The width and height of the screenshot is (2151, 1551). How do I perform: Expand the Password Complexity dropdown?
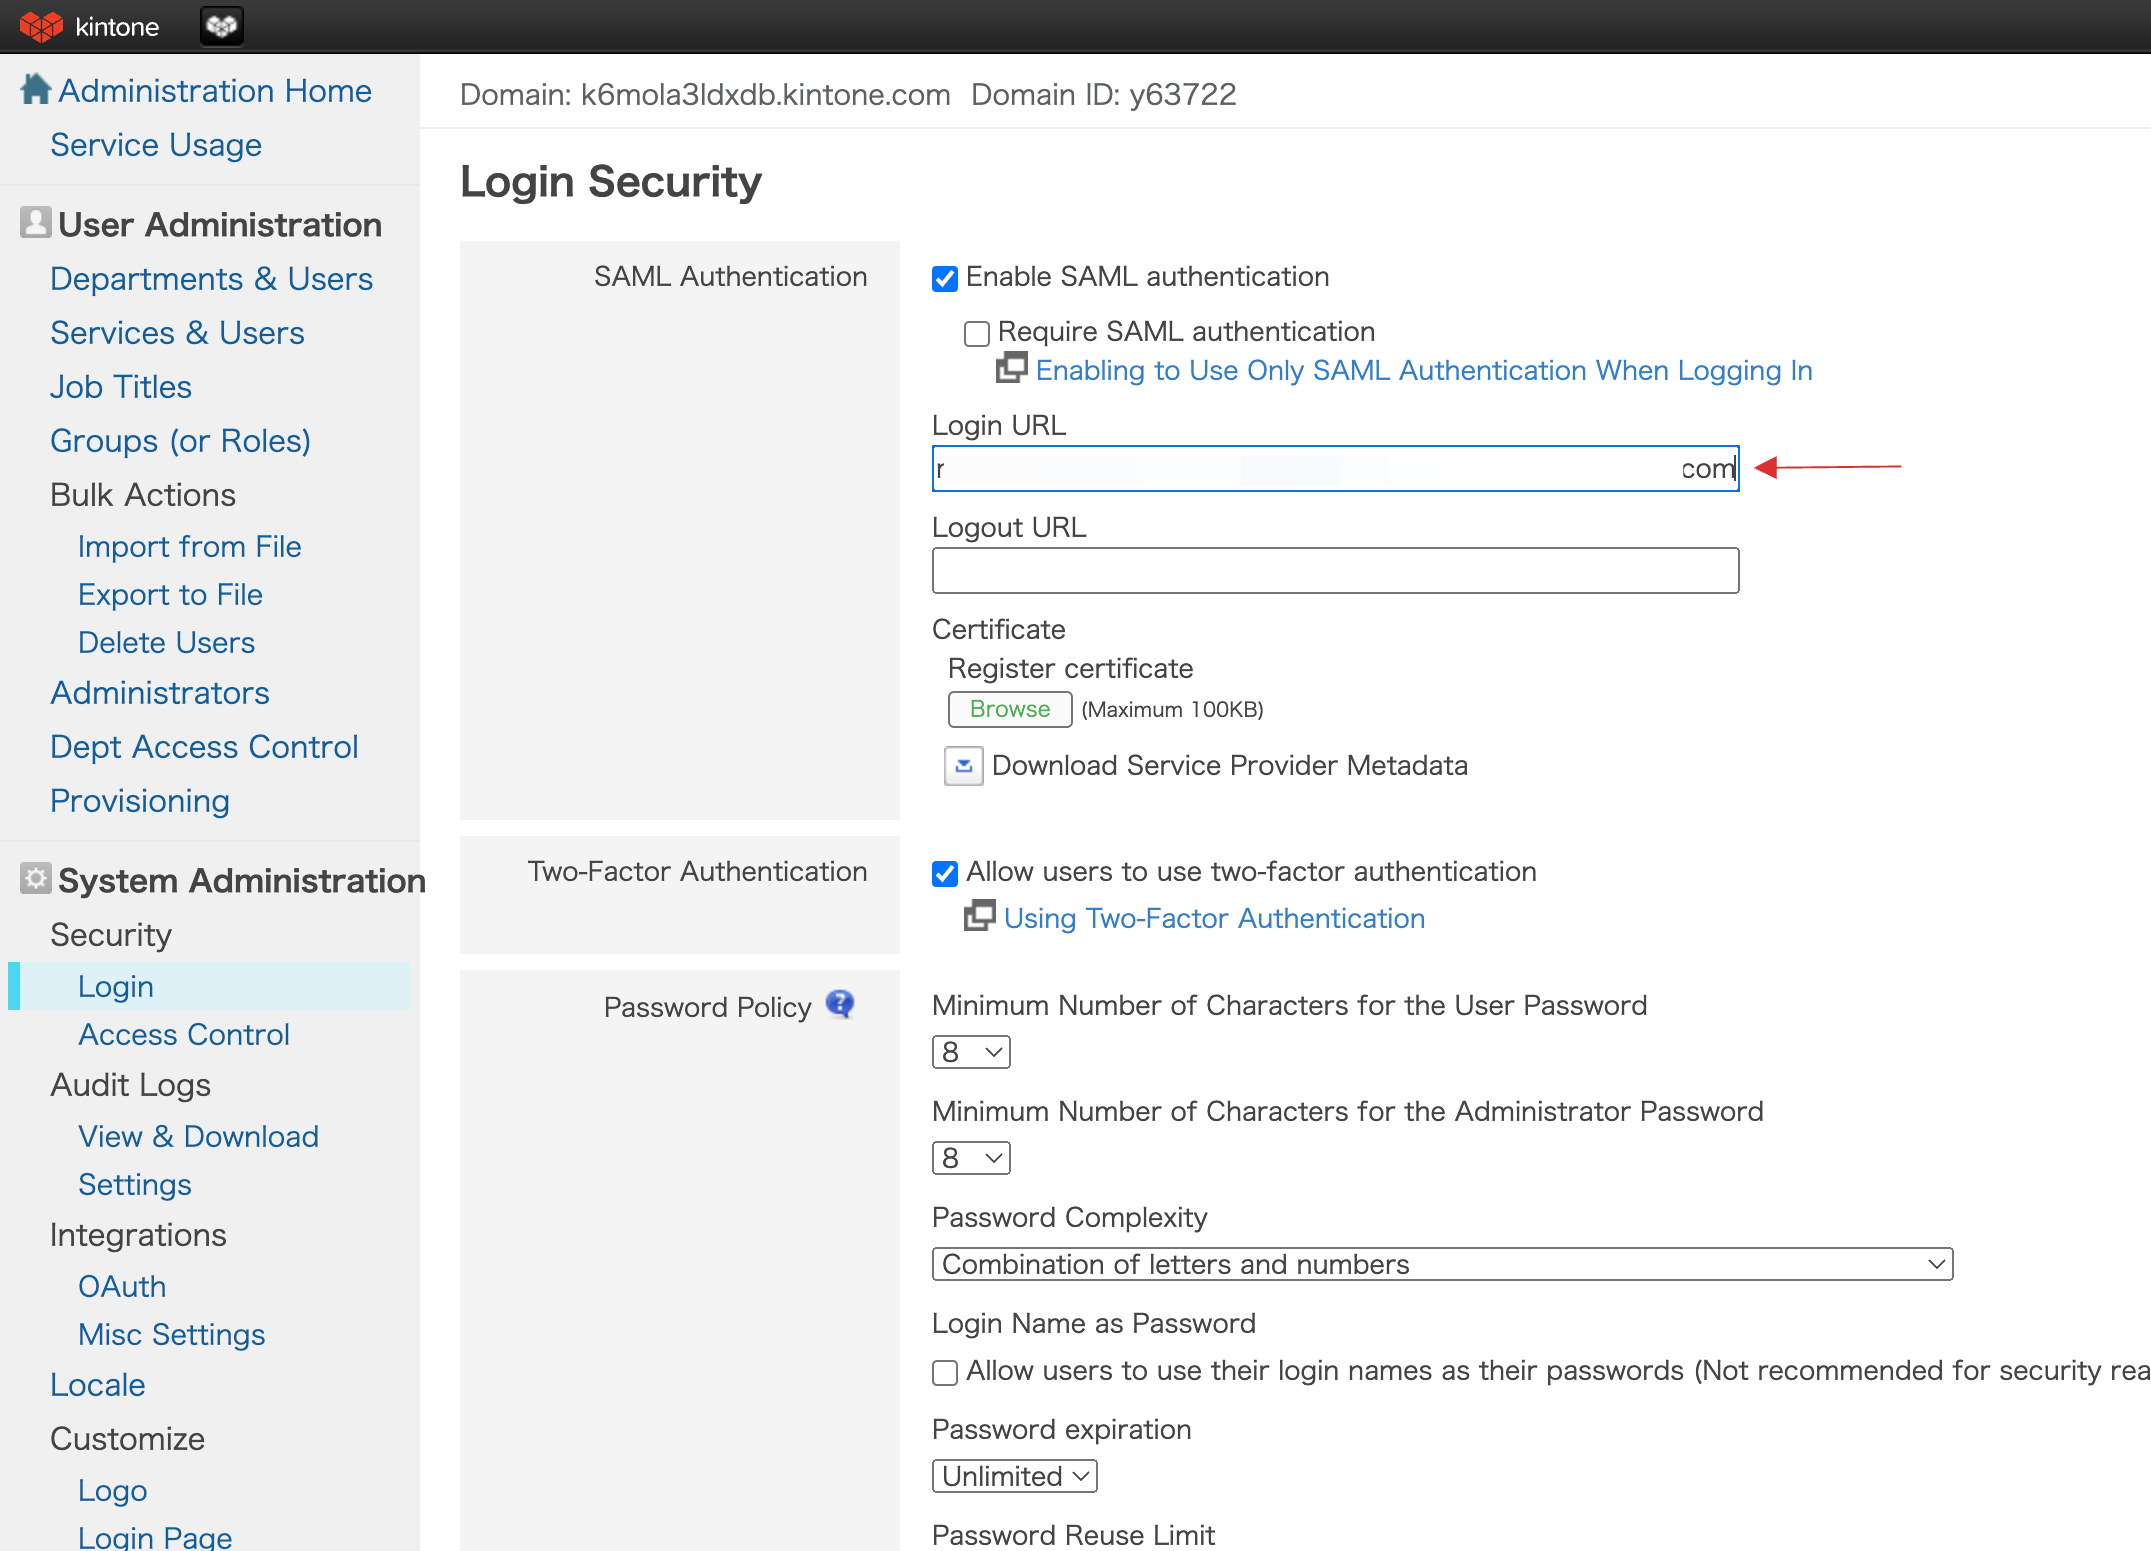1441,1264
